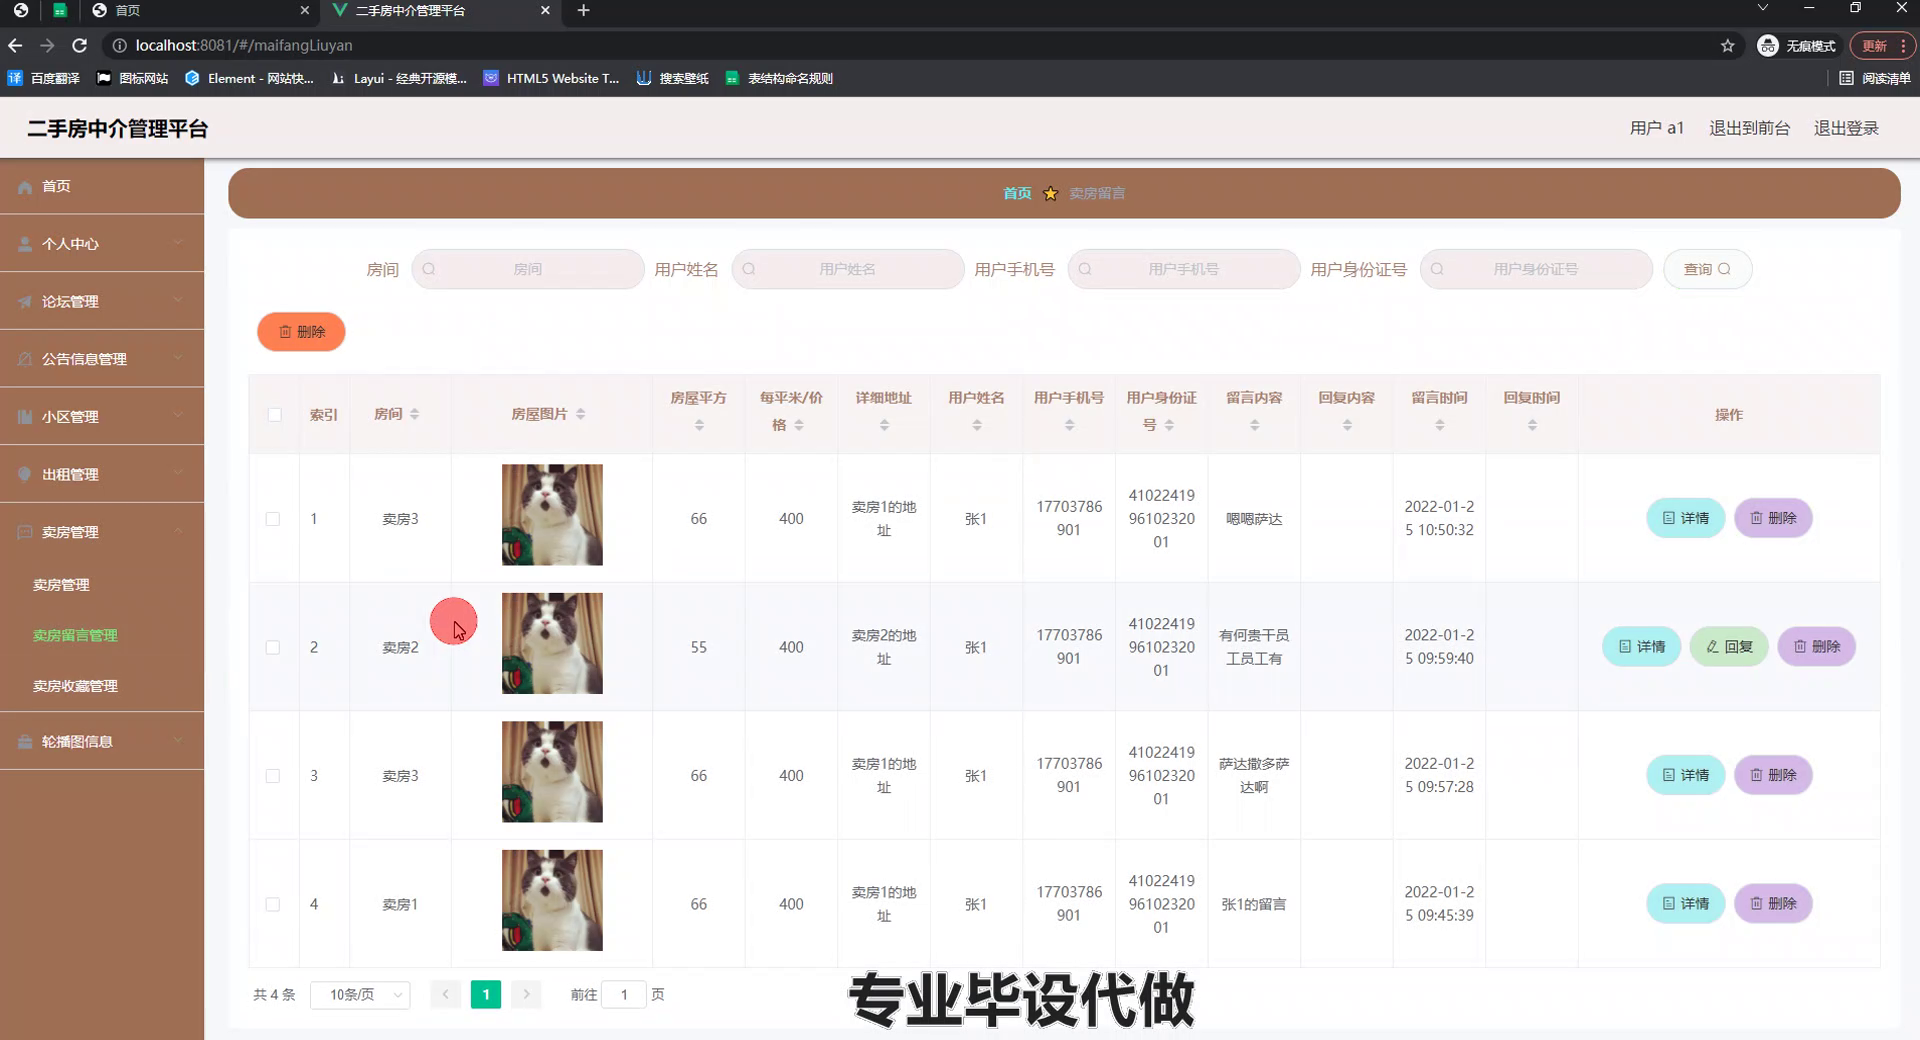
Task: Check the checkbox for row 3
Action: (273, 776)
